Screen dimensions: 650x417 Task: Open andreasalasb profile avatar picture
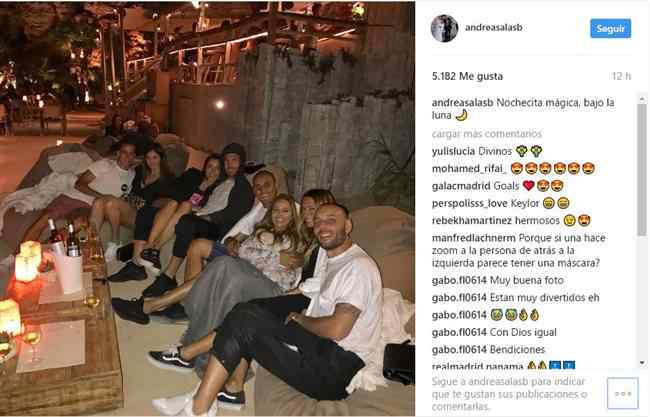[x=444, y=28]
